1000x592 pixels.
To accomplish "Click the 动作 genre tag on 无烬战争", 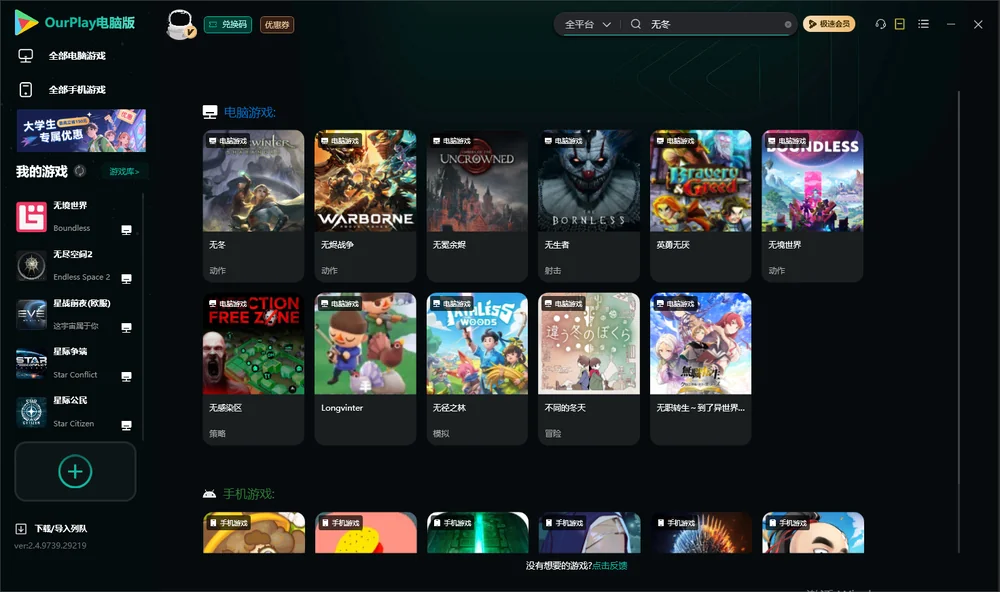I will pos(329,270).
